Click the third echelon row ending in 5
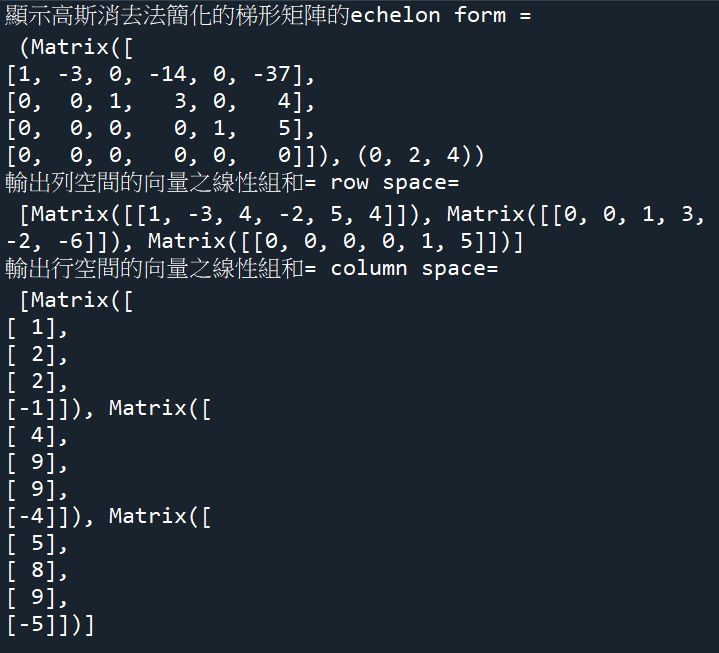Image resolution: width=719 pixels, height=653 pixels. tap(160, 128)
